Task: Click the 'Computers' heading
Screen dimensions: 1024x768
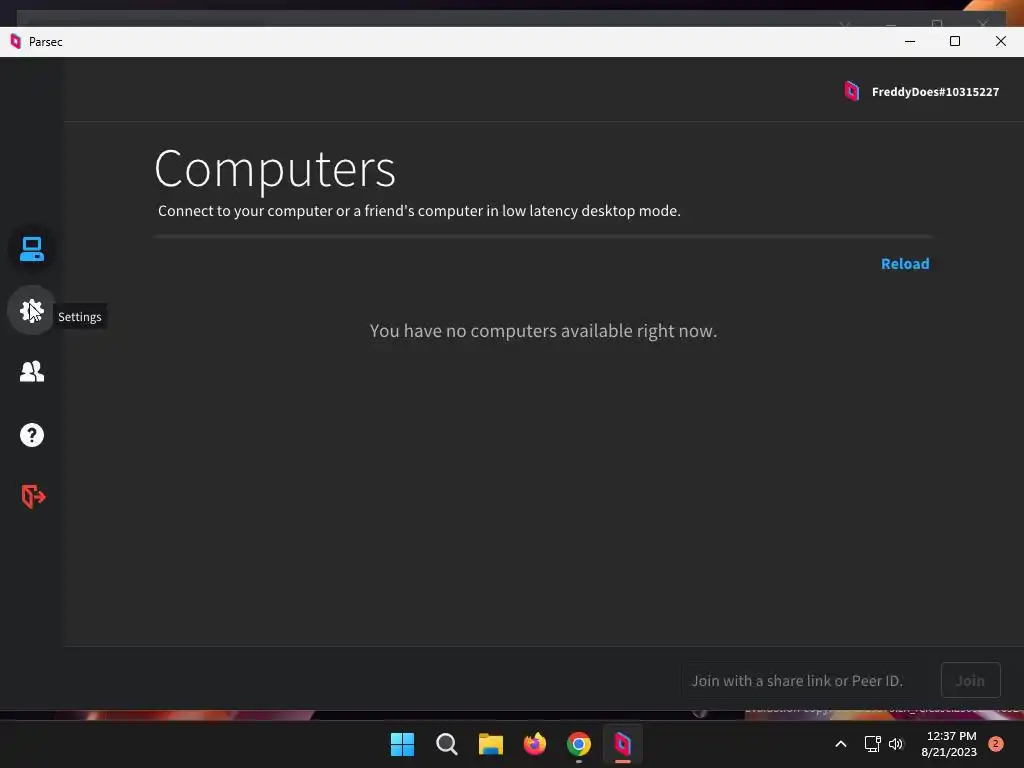Action: pos(275,169)
